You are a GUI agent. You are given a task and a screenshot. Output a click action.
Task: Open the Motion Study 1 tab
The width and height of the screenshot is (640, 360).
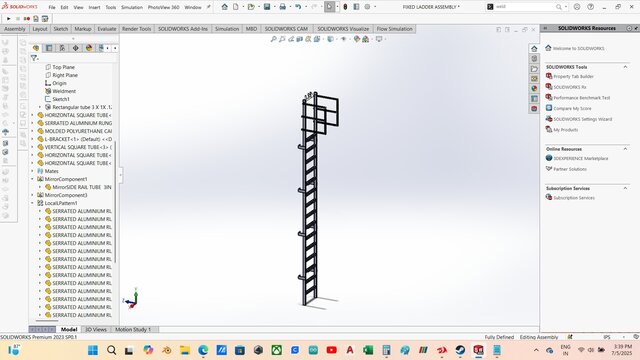(133, 329)
